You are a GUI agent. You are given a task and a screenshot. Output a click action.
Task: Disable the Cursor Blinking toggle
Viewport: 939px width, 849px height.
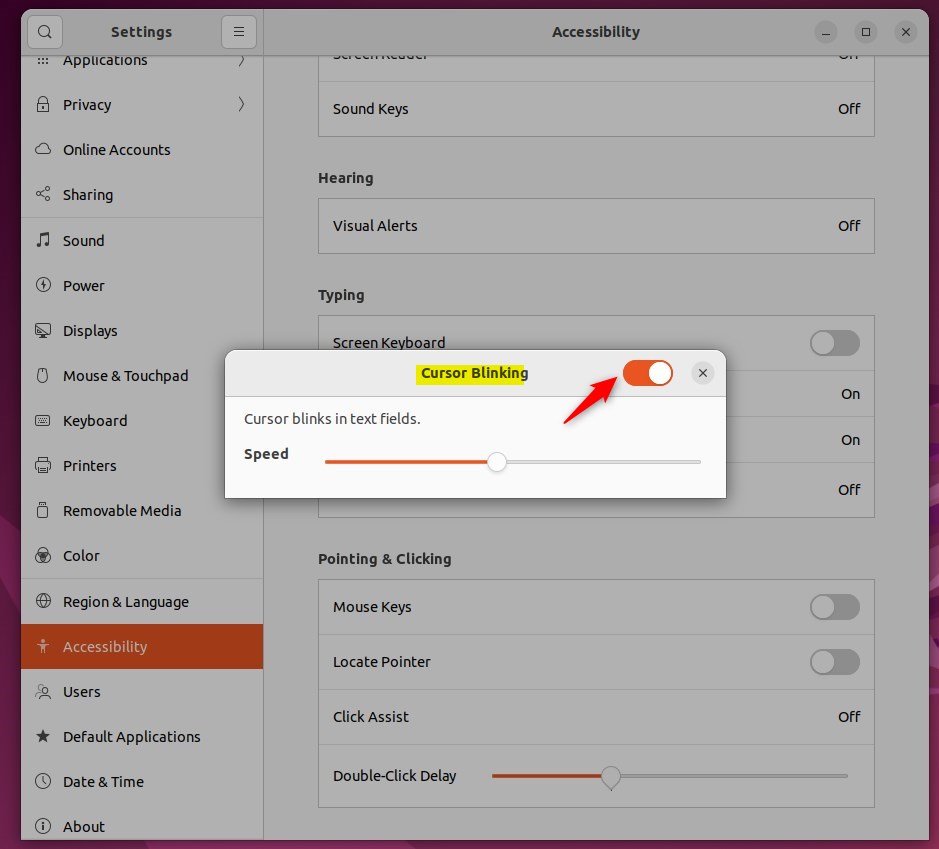(x=648, y=372)
